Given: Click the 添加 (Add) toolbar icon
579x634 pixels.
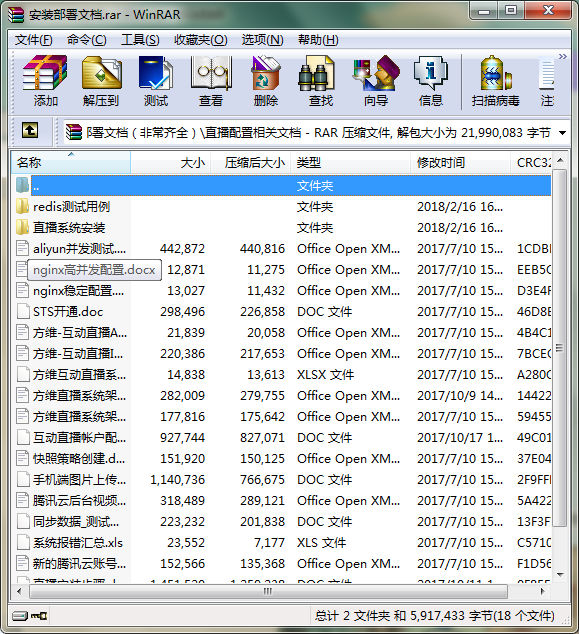Looking at the screenshot, I should [45, 81].
